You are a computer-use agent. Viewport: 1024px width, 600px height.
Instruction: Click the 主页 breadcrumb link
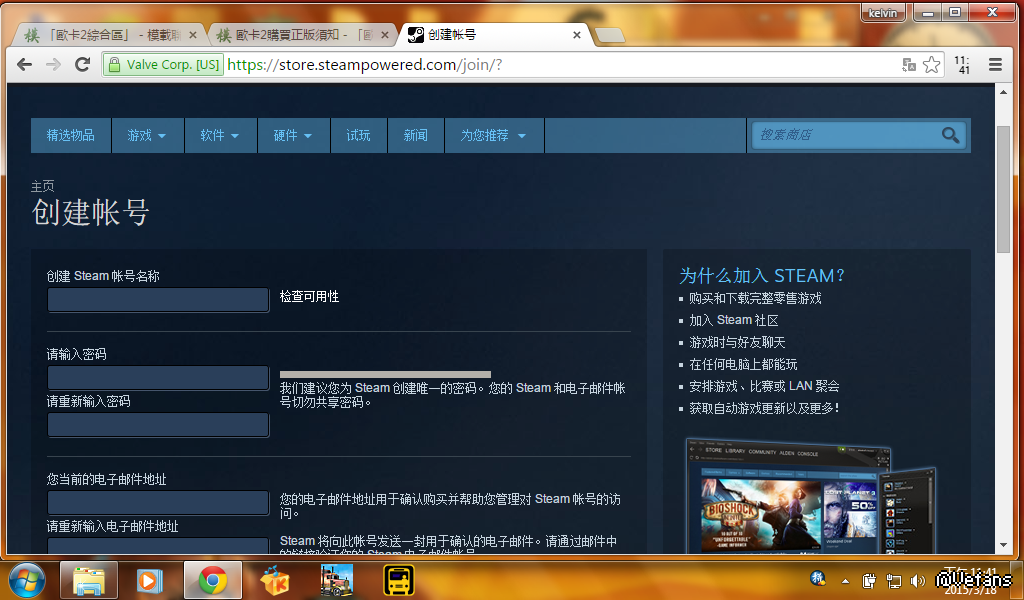point(42,186)
